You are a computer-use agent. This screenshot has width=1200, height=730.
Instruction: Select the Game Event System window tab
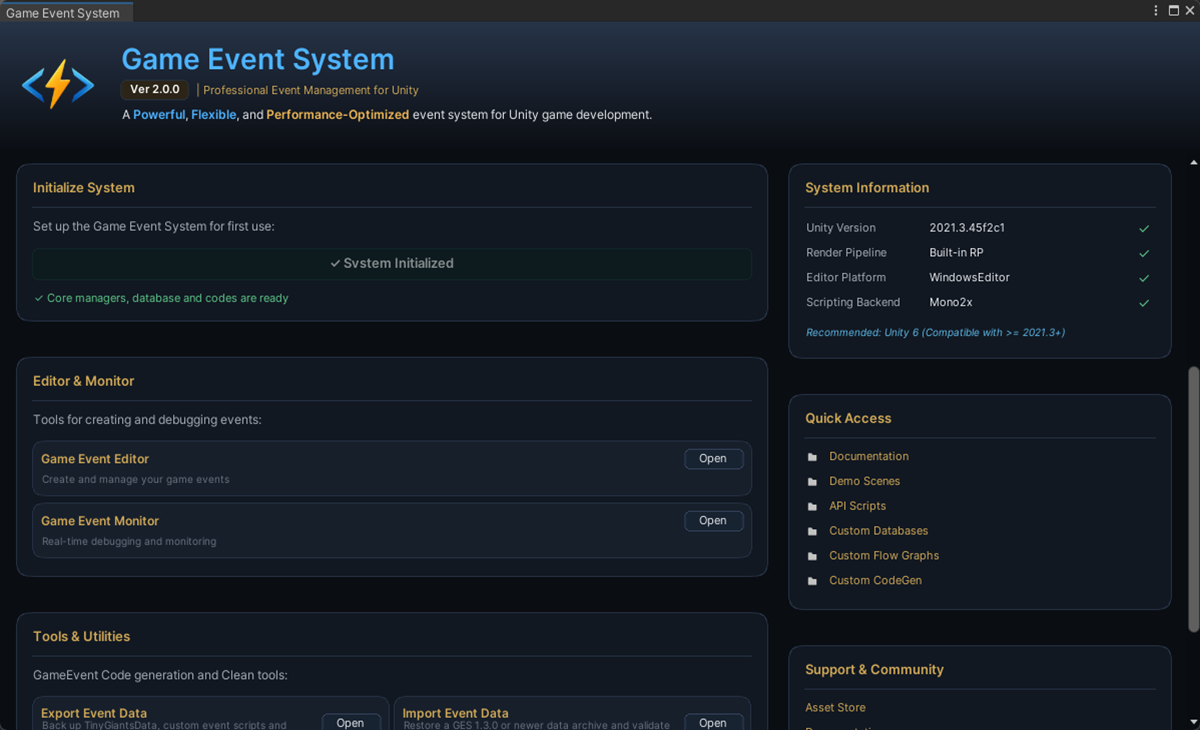coord(66,13)
